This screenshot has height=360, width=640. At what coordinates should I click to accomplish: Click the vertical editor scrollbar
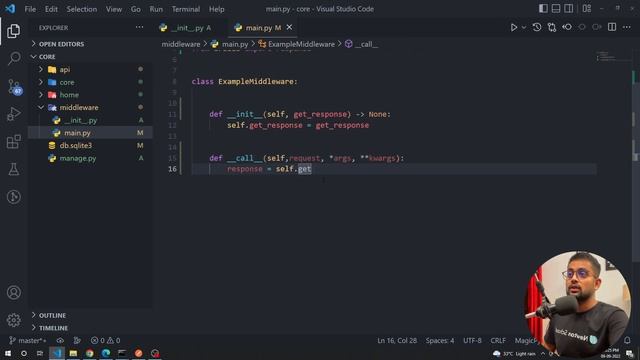point(635,157)
